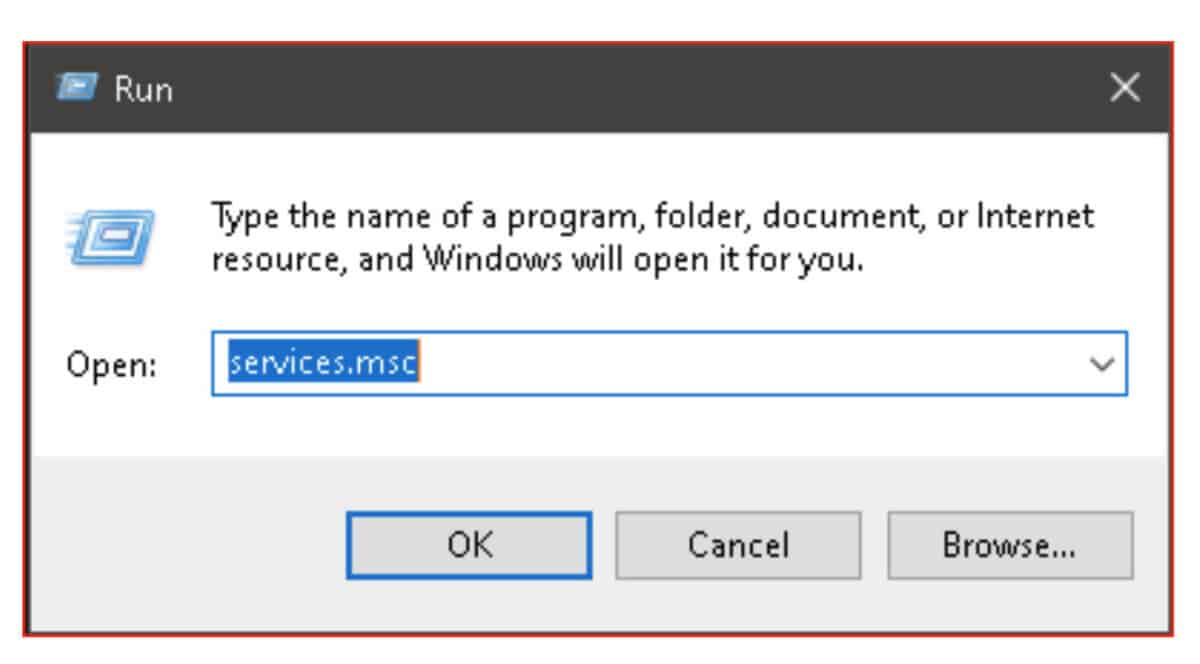Screen dimensions: 1200x664
Task: Click white blank space below Open field
Action: click(600, 425)
